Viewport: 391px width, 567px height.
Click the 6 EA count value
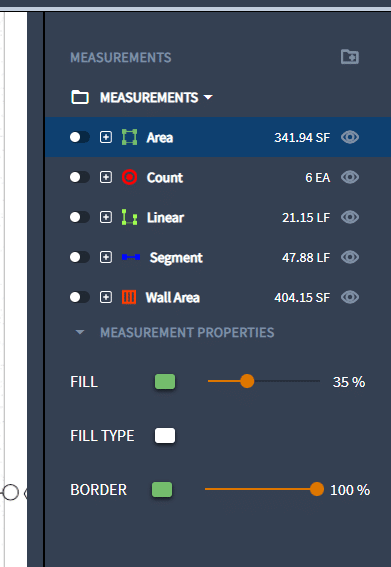coord(318,178)
